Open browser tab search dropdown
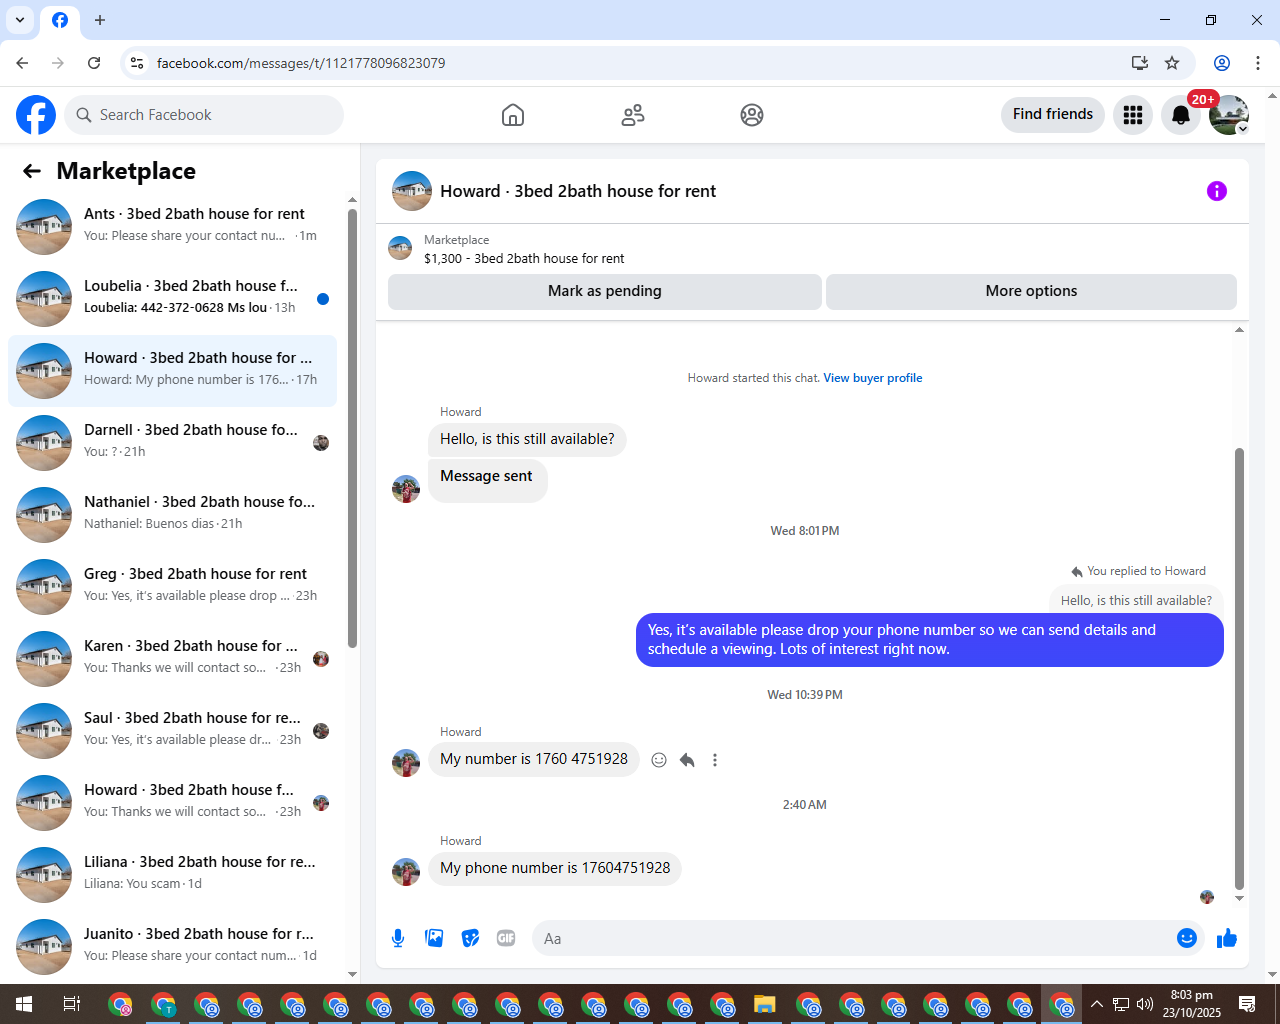This screenshot has height=1024, width=1280. (x=20, y=20)
